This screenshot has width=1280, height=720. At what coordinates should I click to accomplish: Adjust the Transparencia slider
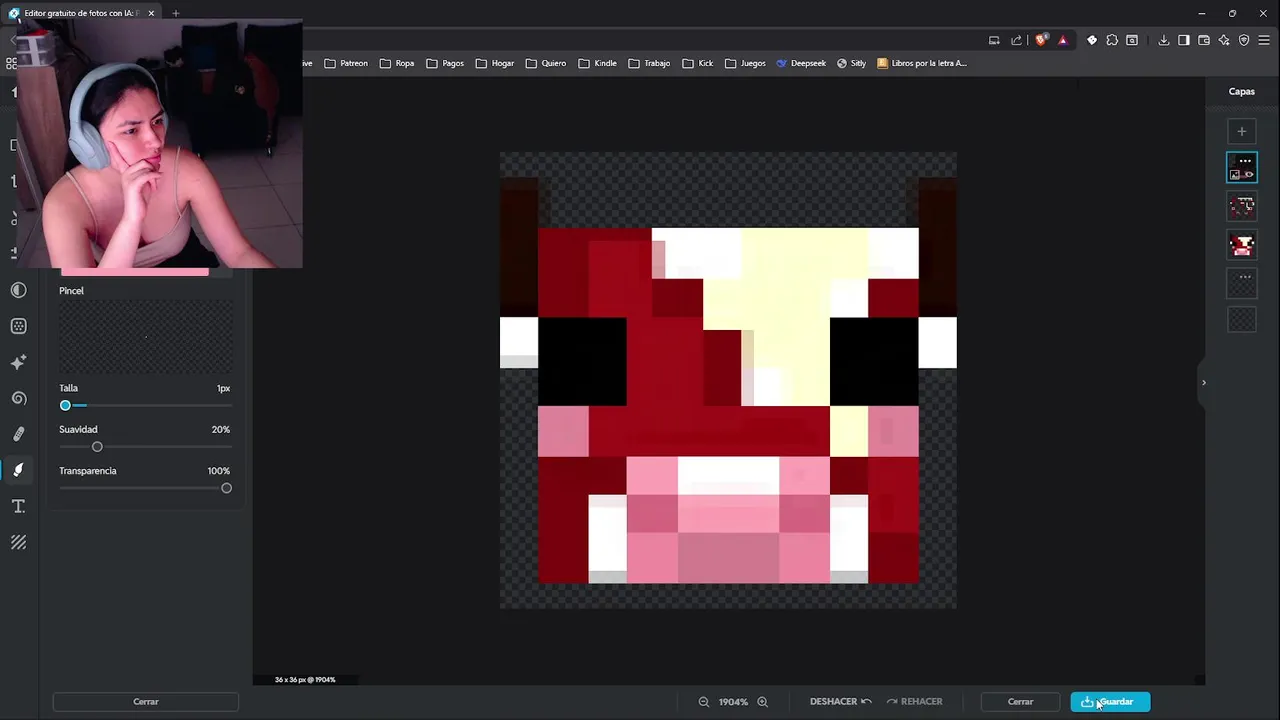tap(146, 488)
